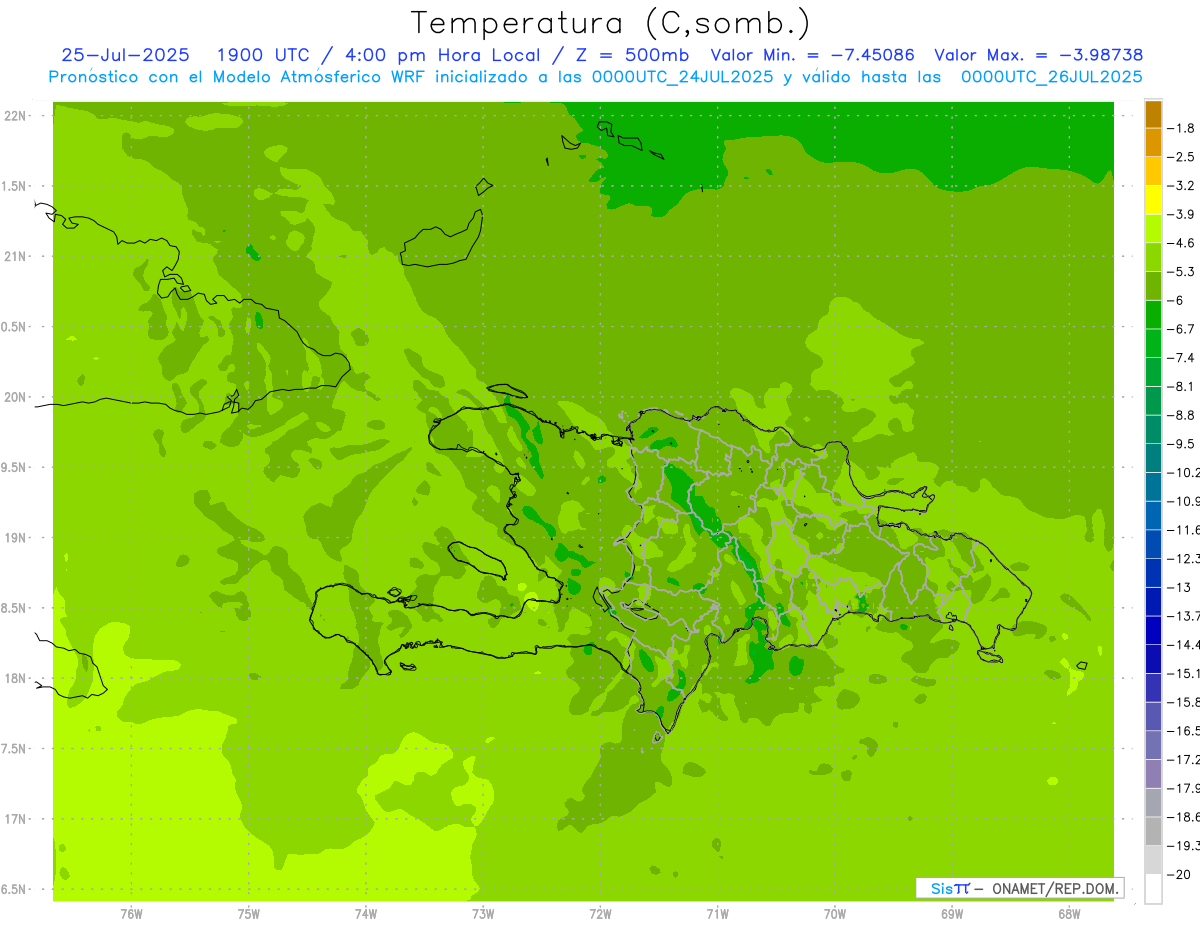
Task: Click the "Temperatura (C,somb.)" title
Action: pos(611,22)
